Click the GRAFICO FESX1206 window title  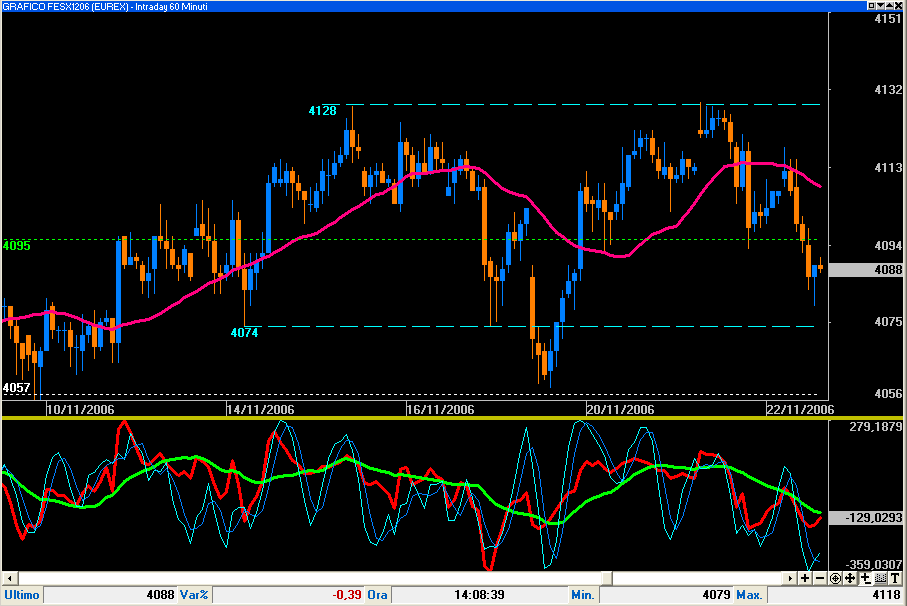pyautogui.click(x=105, y=6)
